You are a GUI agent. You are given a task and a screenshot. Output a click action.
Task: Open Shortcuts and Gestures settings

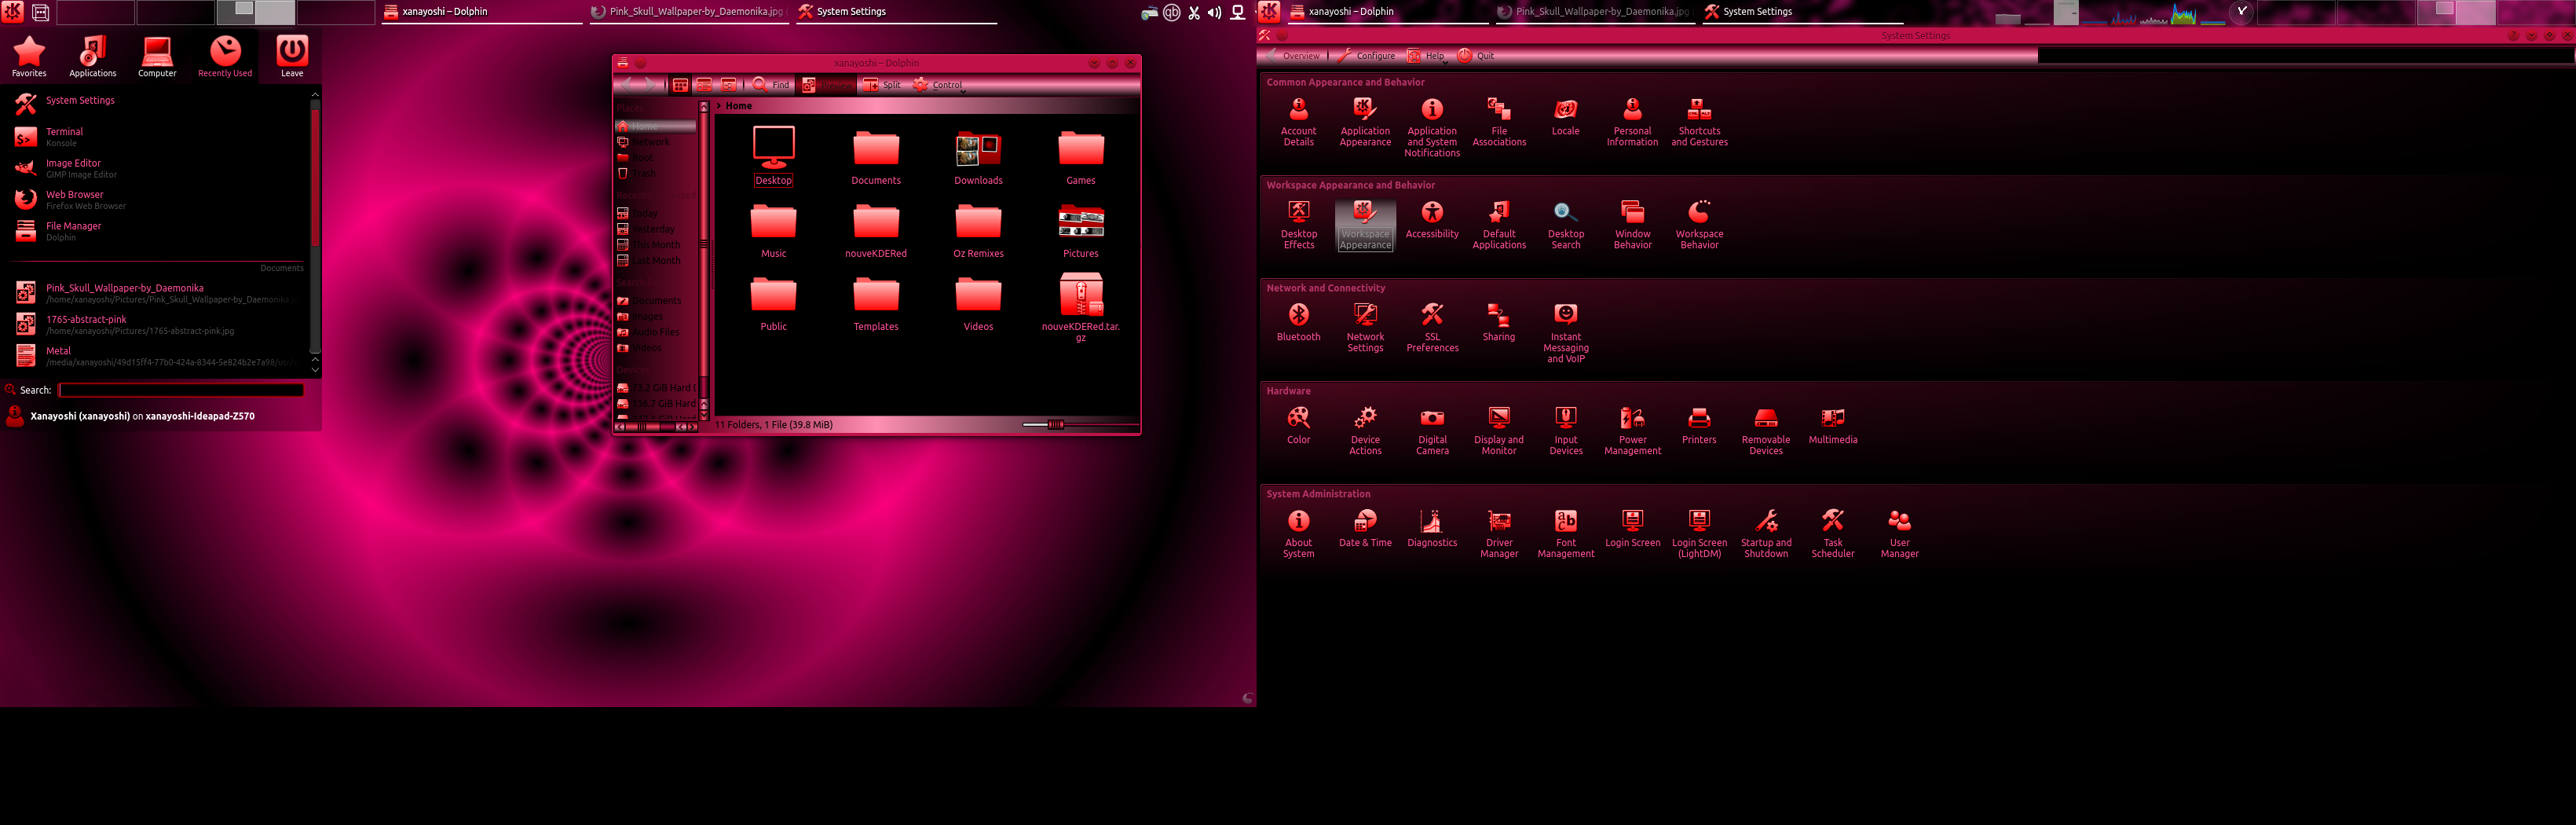pos(1699,122)
